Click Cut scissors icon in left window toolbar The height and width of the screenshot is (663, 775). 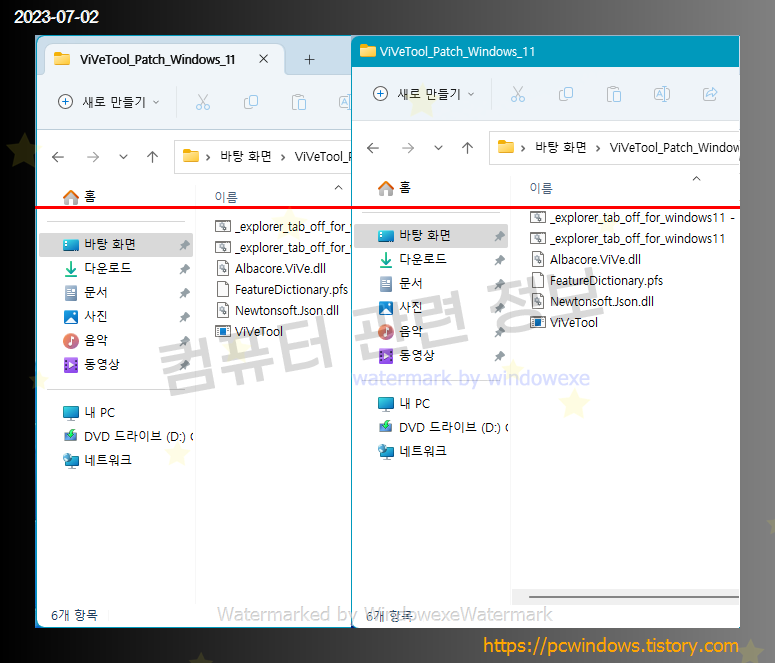(203, 102)
